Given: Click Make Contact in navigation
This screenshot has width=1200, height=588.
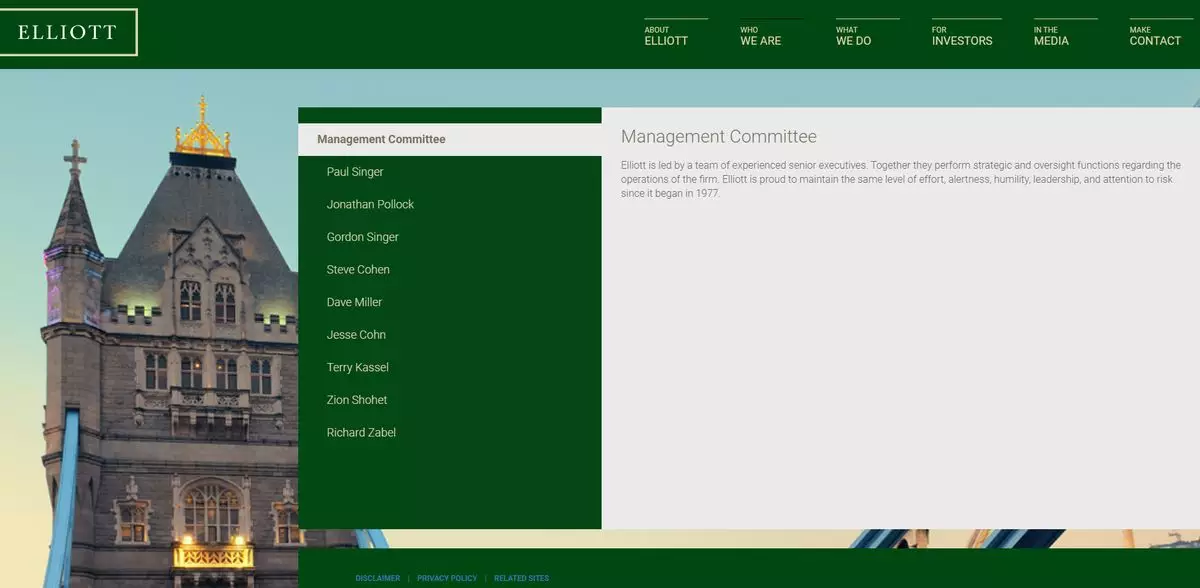Looking at the screenshot, I should [1155, 37].
